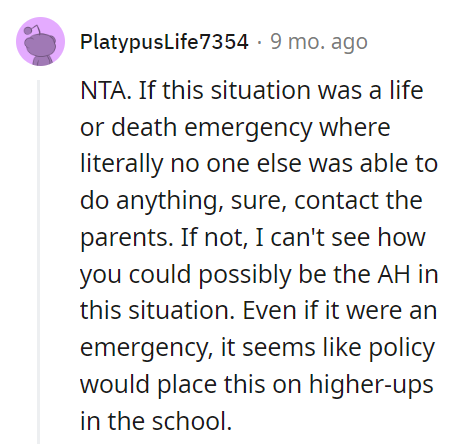Open the '9 mo. ago' timestamp permalink
Viewport: 455px width, 444px height.
coord(319,42)
